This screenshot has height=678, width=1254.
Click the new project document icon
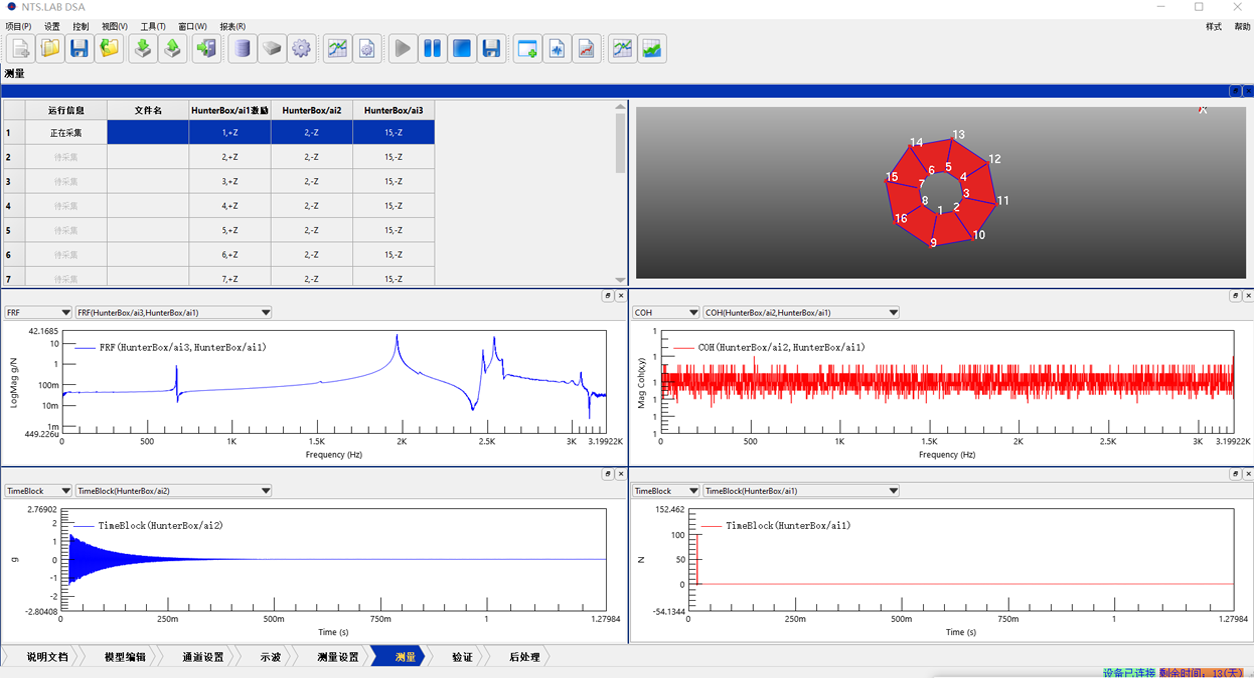click(x=20, y=48)
